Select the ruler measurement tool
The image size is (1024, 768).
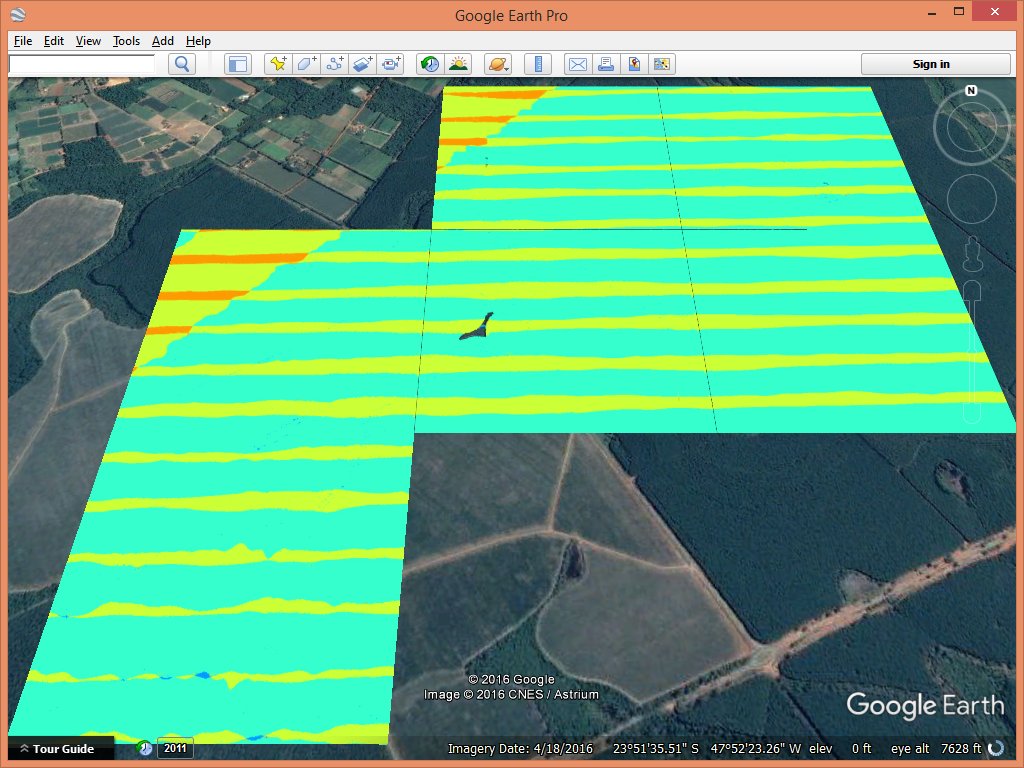coord(537,64)
